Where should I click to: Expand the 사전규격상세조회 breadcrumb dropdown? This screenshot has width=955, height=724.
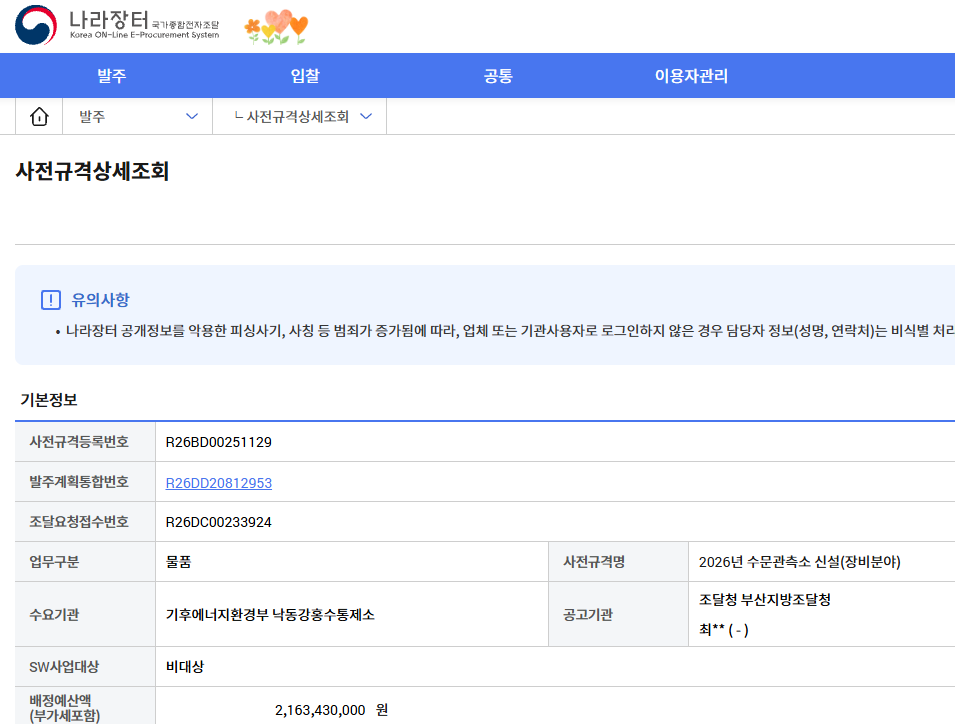tap(300, 116)
